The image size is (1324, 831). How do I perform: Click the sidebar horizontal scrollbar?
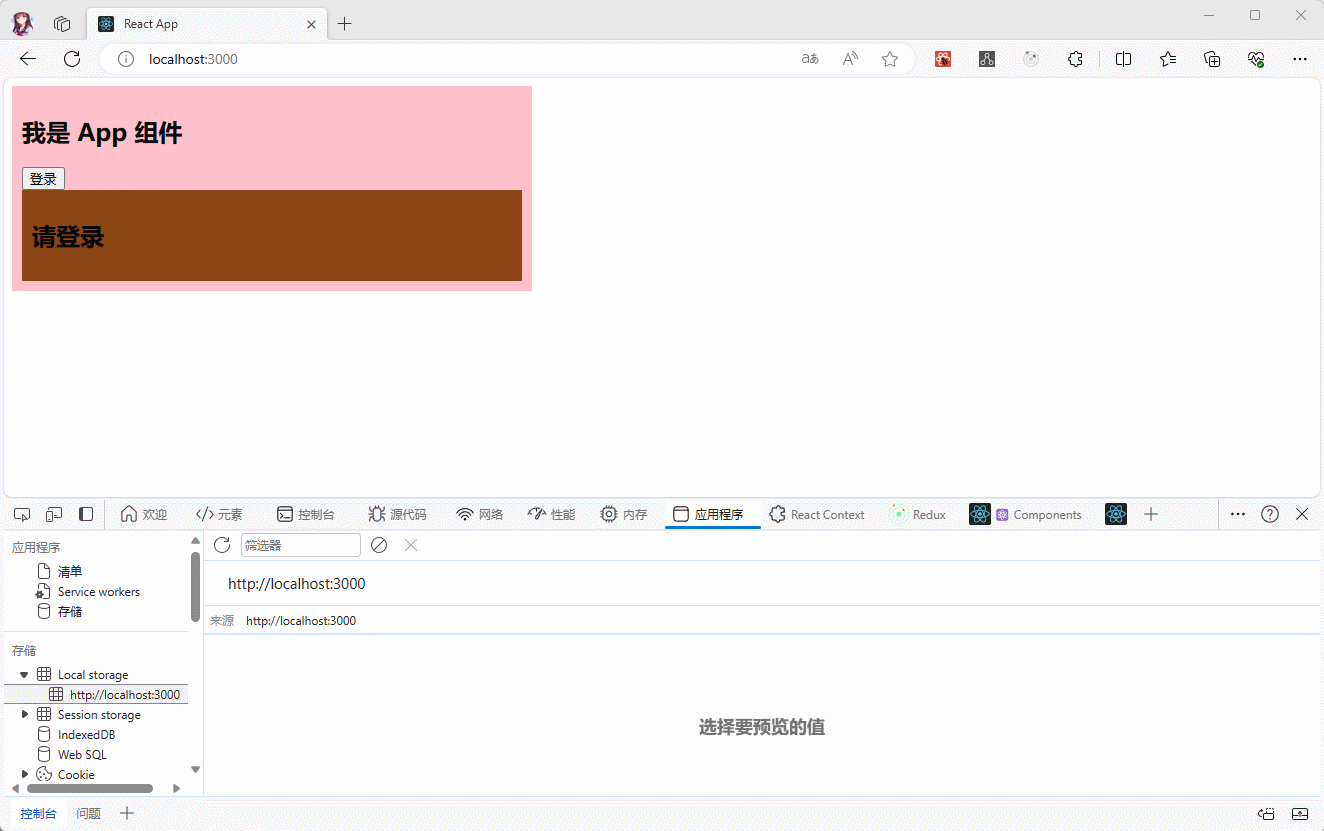90,788
